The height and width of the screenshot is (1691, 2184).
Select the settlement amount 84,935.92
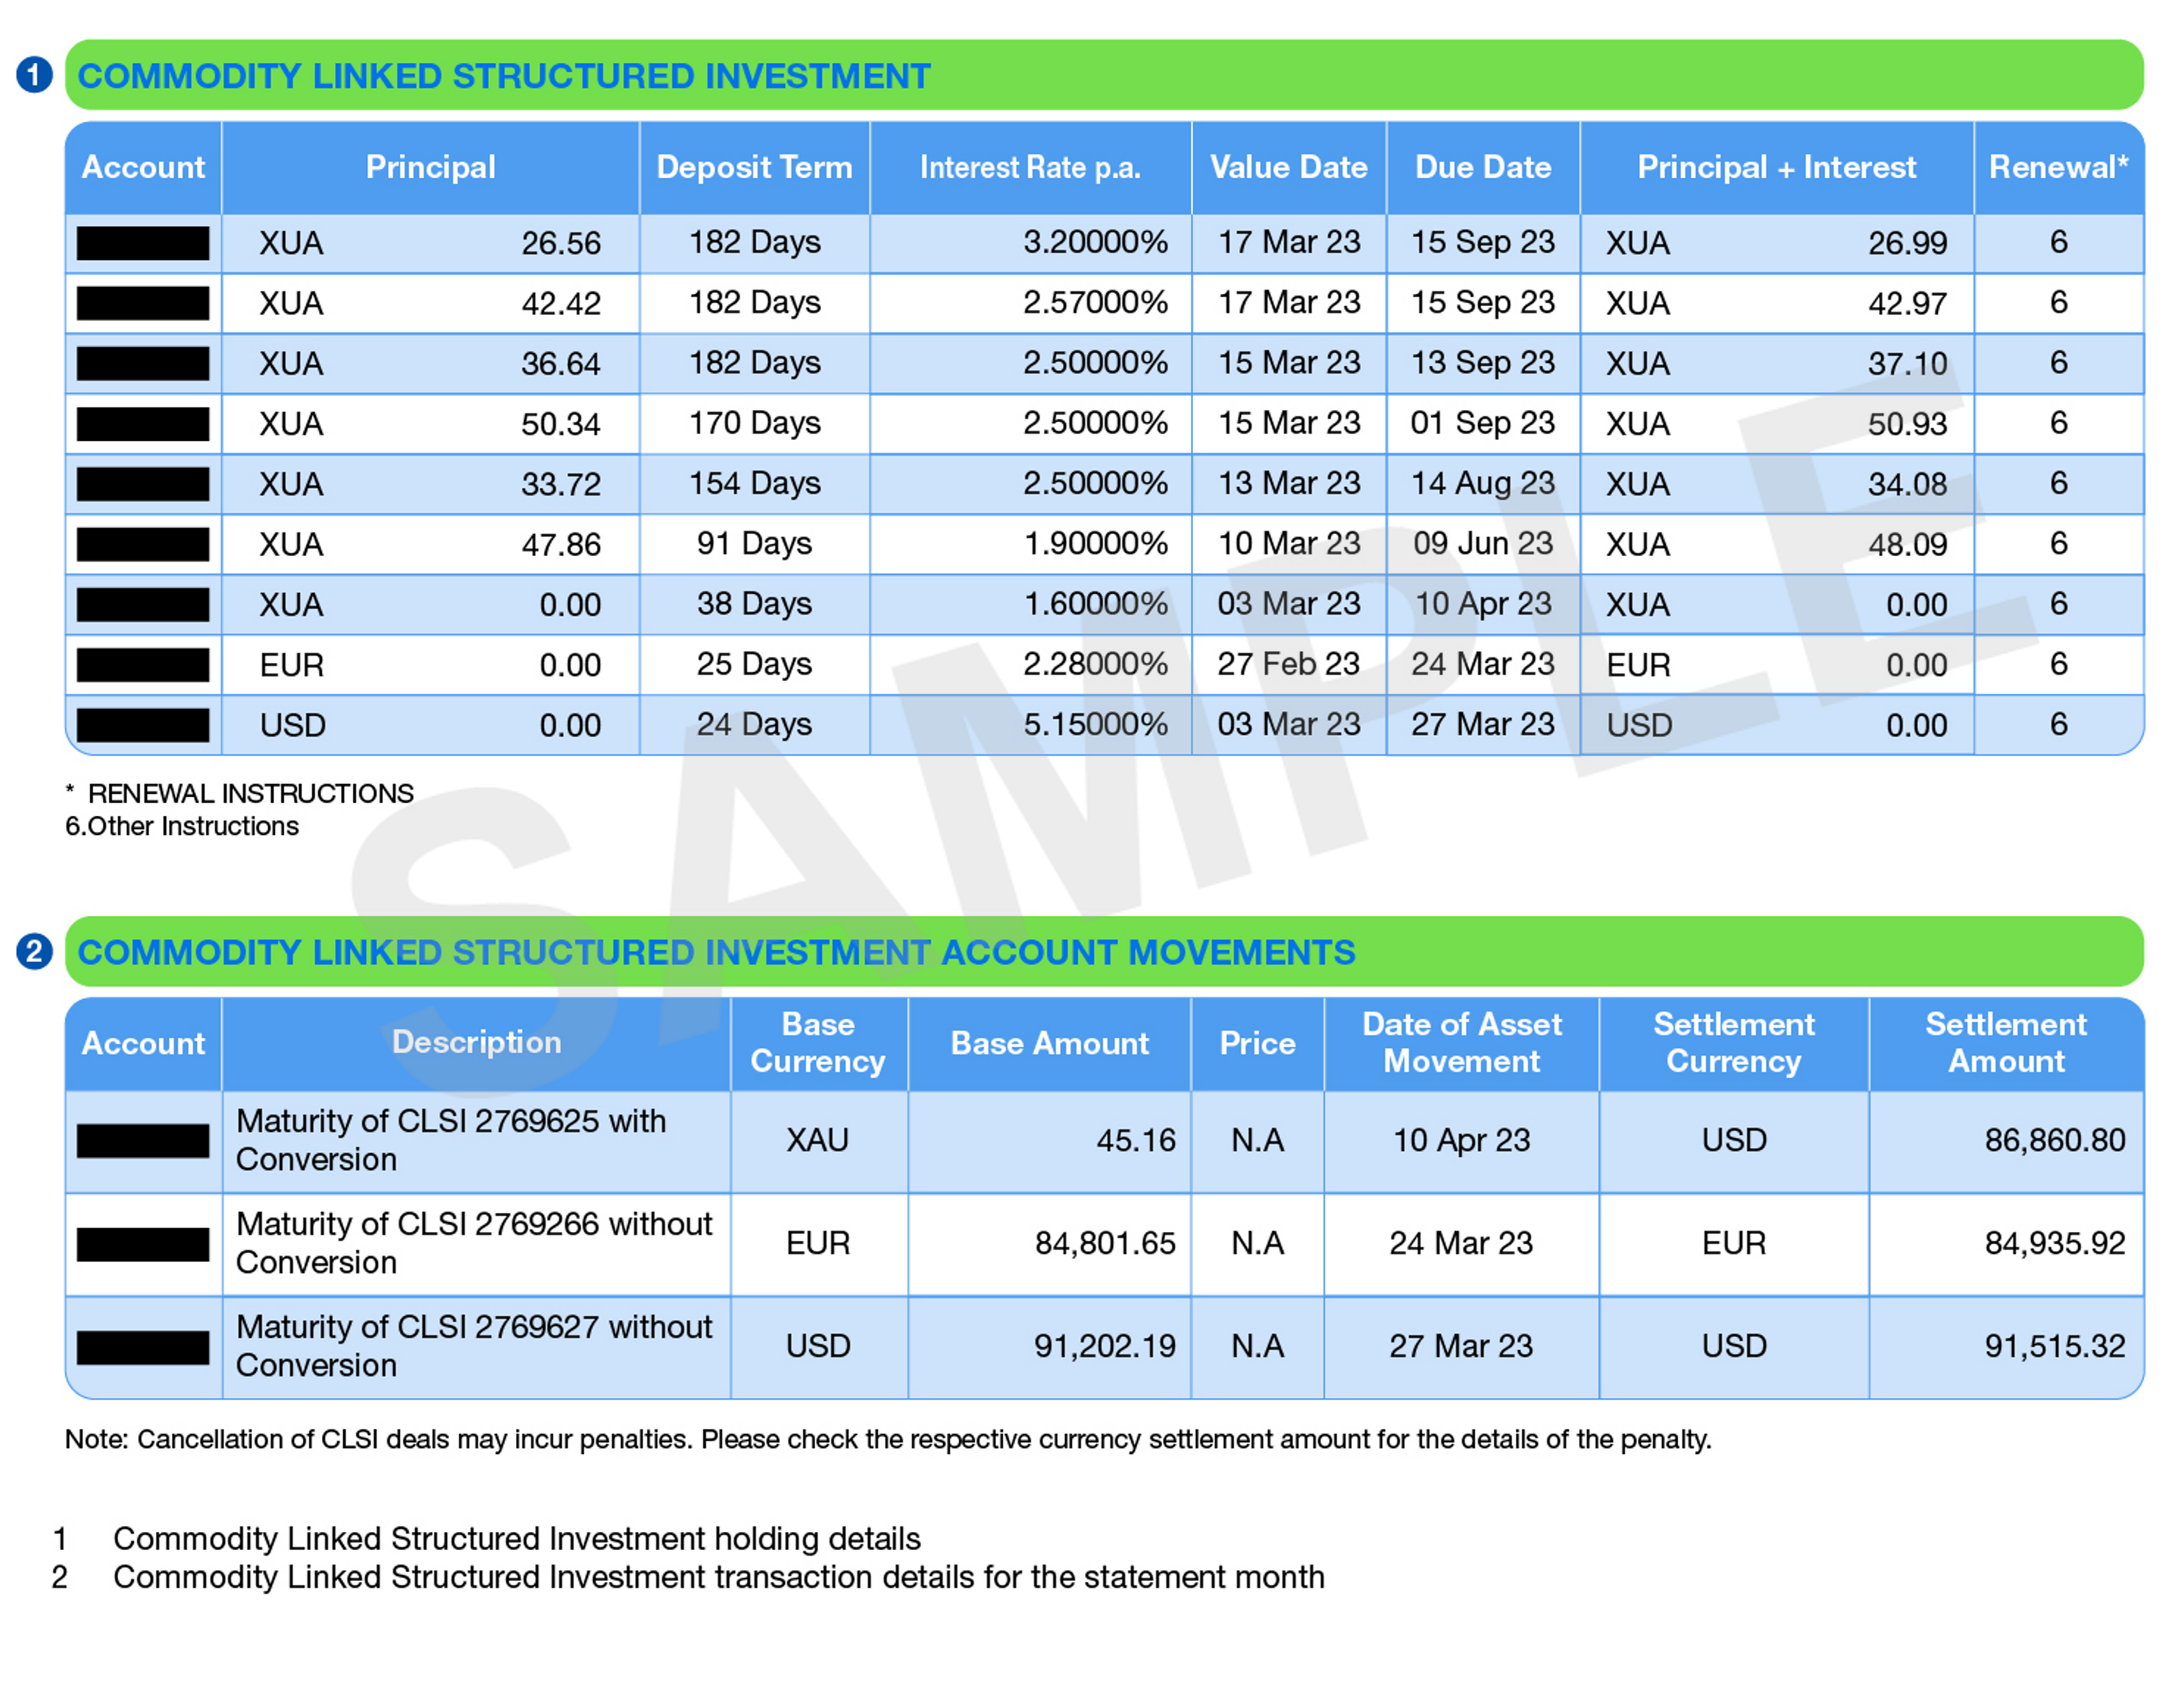2055,1243
